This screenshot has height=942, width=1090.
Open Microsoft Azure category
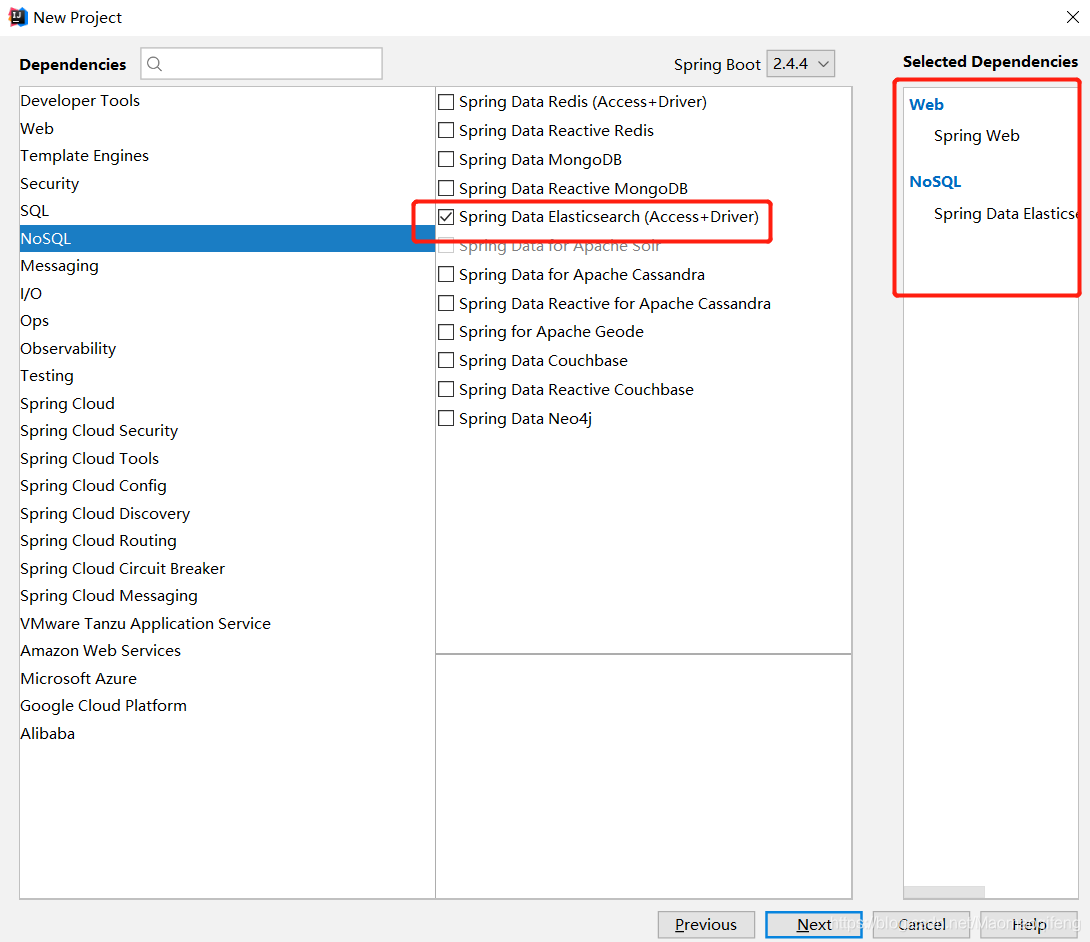[x=227, y=678]
